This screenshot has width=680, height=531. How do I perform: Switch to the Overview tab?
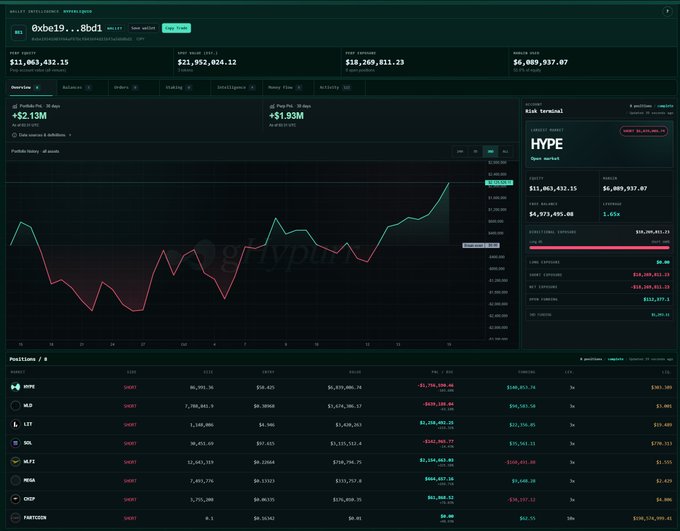(29, 88)
